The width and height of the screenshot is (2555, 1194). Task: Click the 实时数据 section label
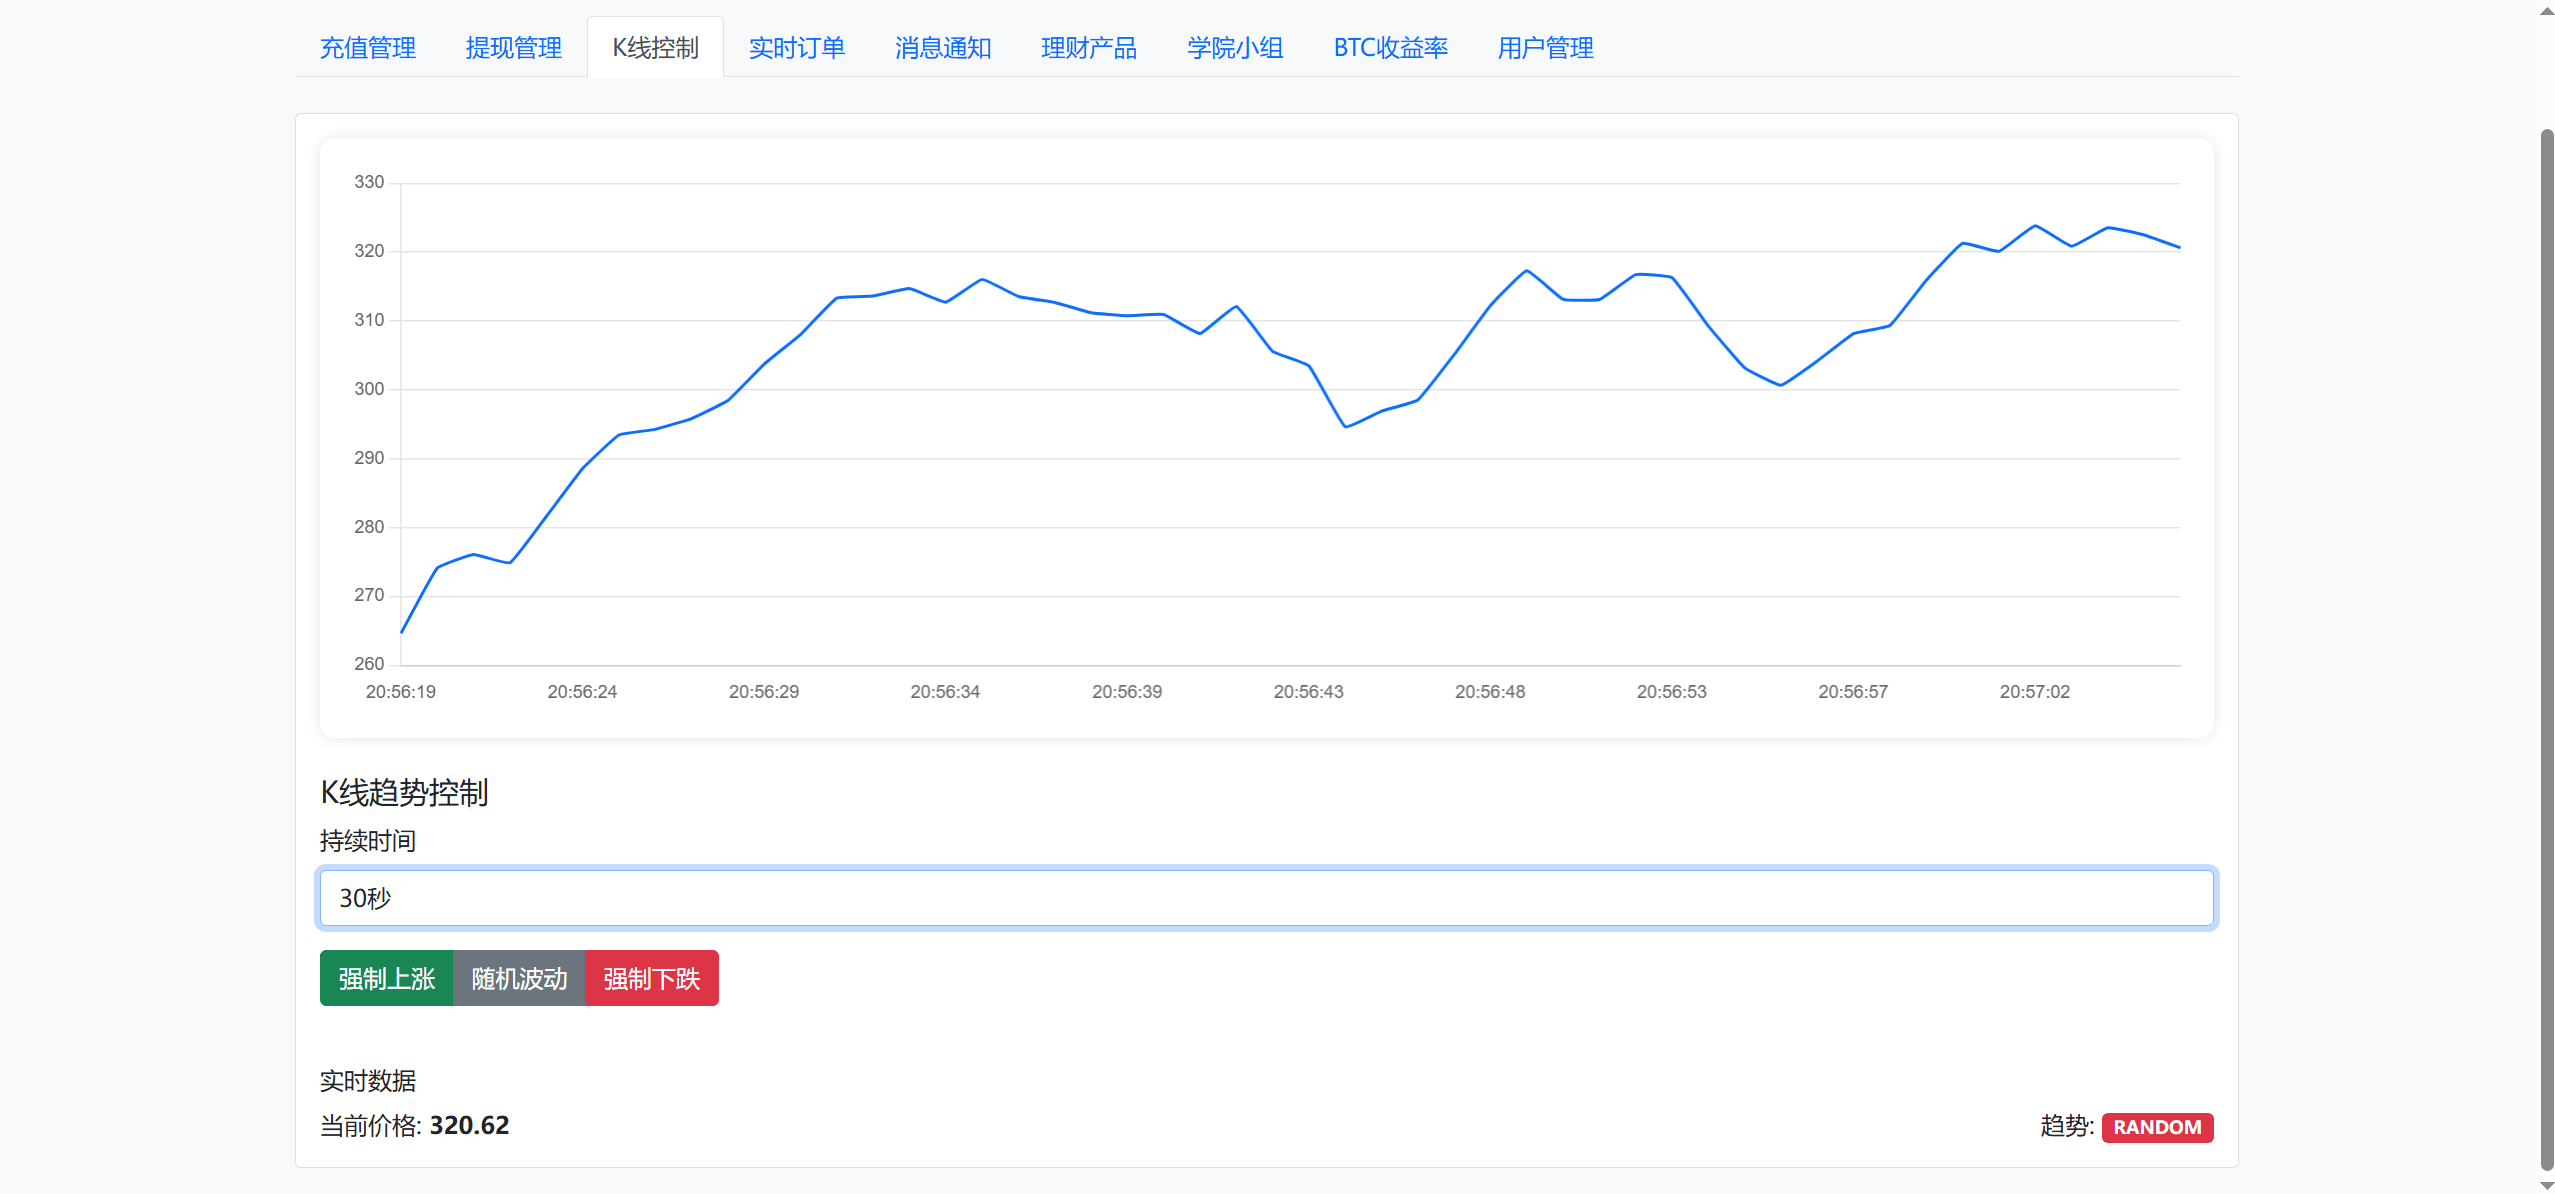tap(368, 1081)
